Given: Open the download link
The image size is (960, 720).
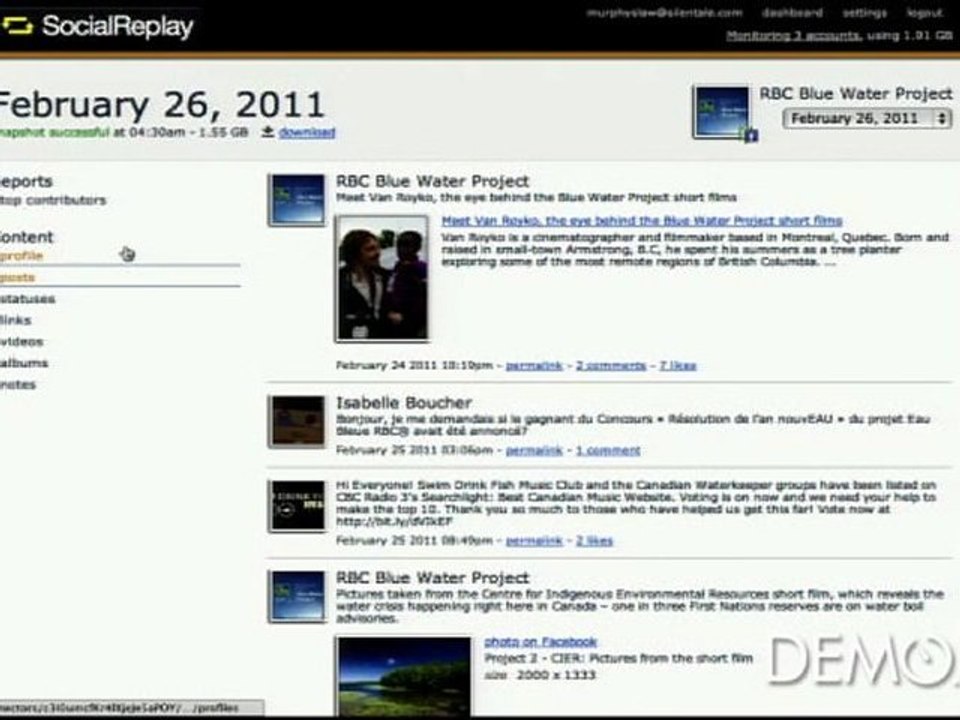Looking at the screenshot, I should point(307,132).
